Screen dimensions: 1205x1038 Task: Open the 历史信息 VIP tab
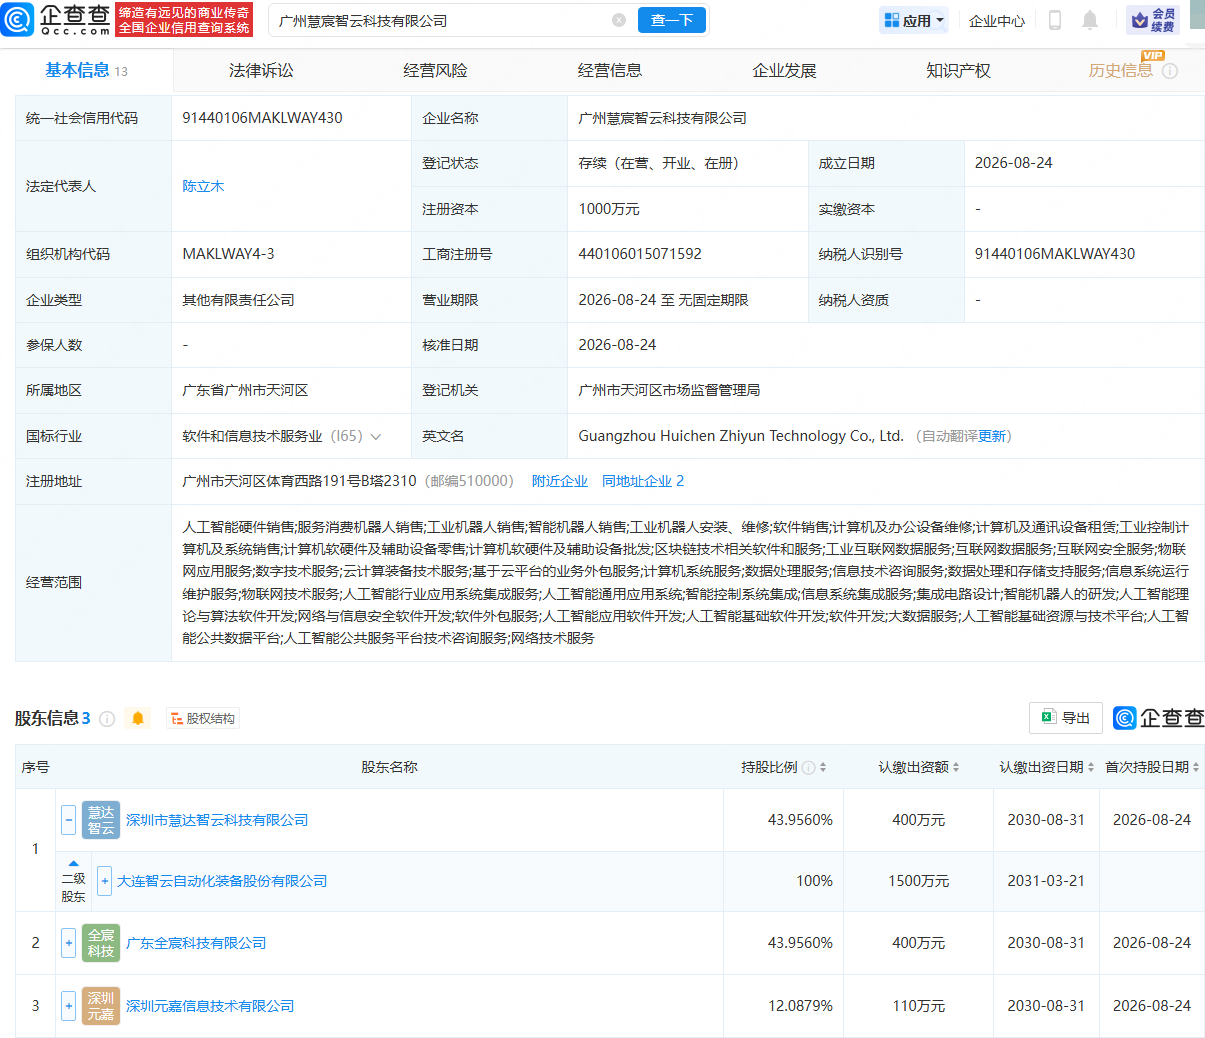(x=1121, y=71)
